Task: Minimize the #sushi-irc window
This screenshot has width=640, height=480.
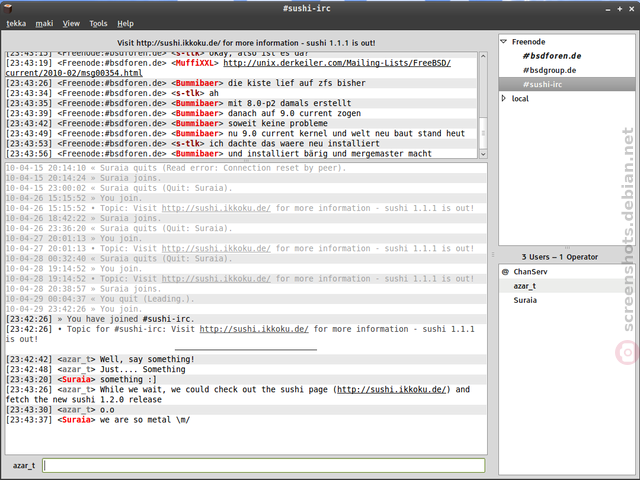Action: 608,9
